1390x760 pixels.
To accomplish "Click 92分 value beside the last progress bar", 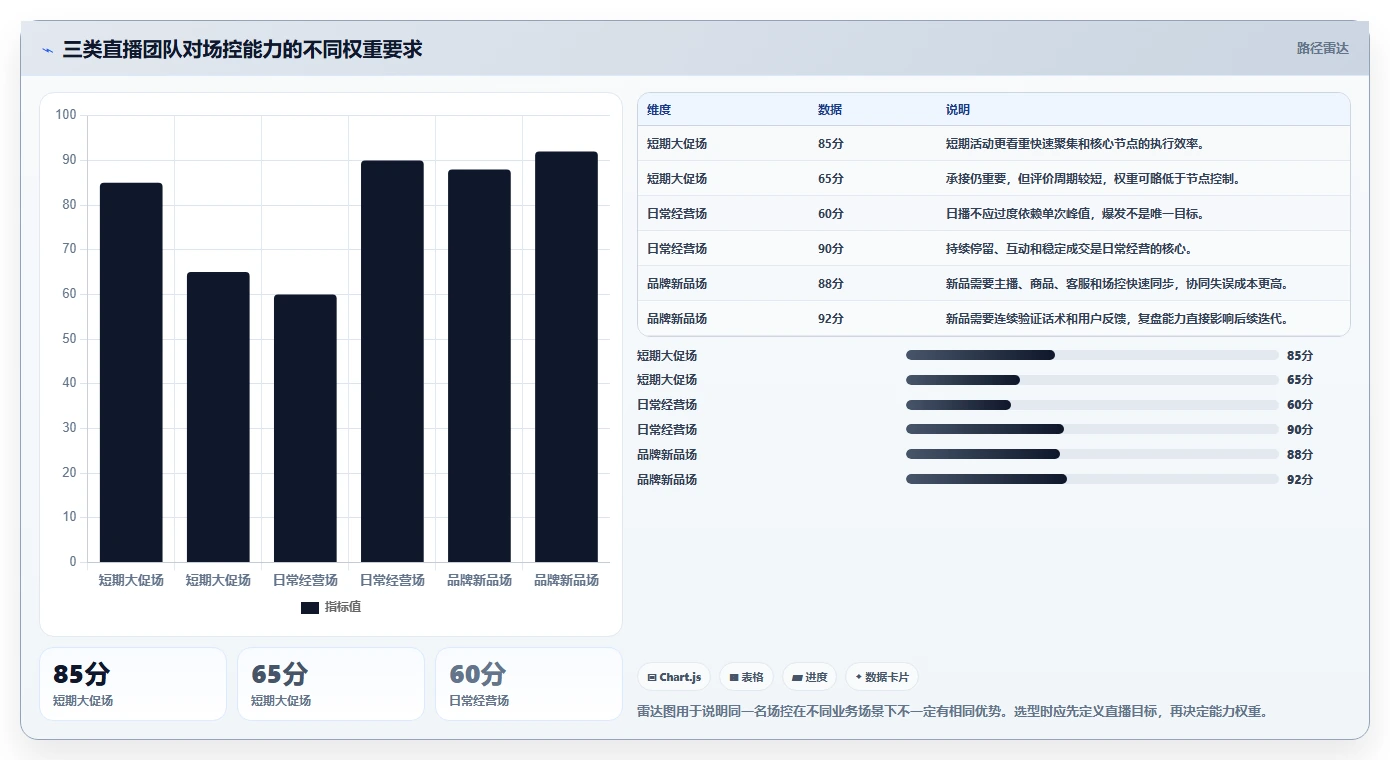I will [1300, 479].
